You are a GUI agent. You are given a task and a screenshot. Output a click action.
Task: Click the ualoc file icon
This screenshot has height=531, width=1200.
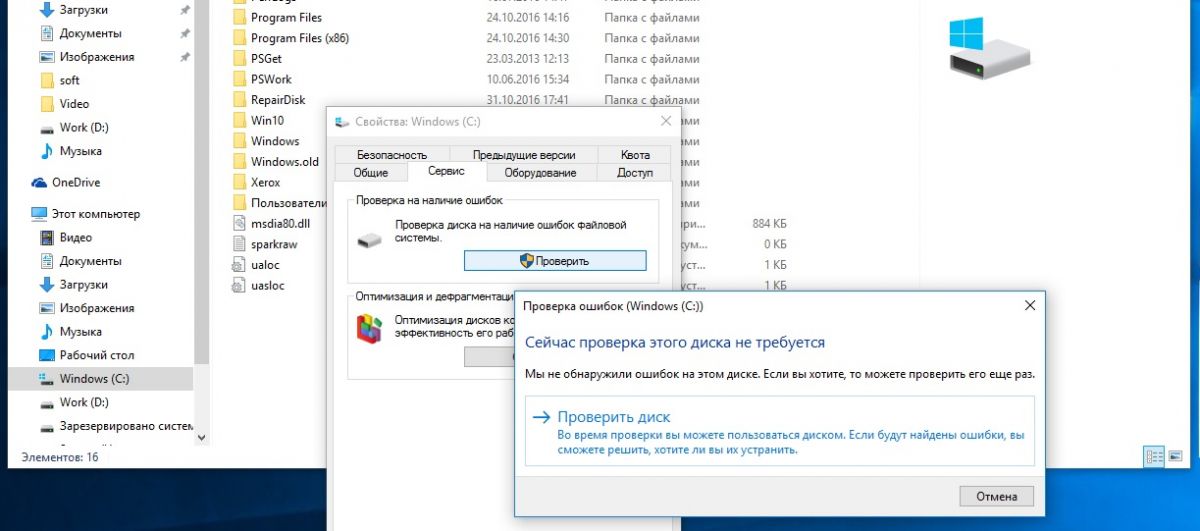[x=239, y=265]
